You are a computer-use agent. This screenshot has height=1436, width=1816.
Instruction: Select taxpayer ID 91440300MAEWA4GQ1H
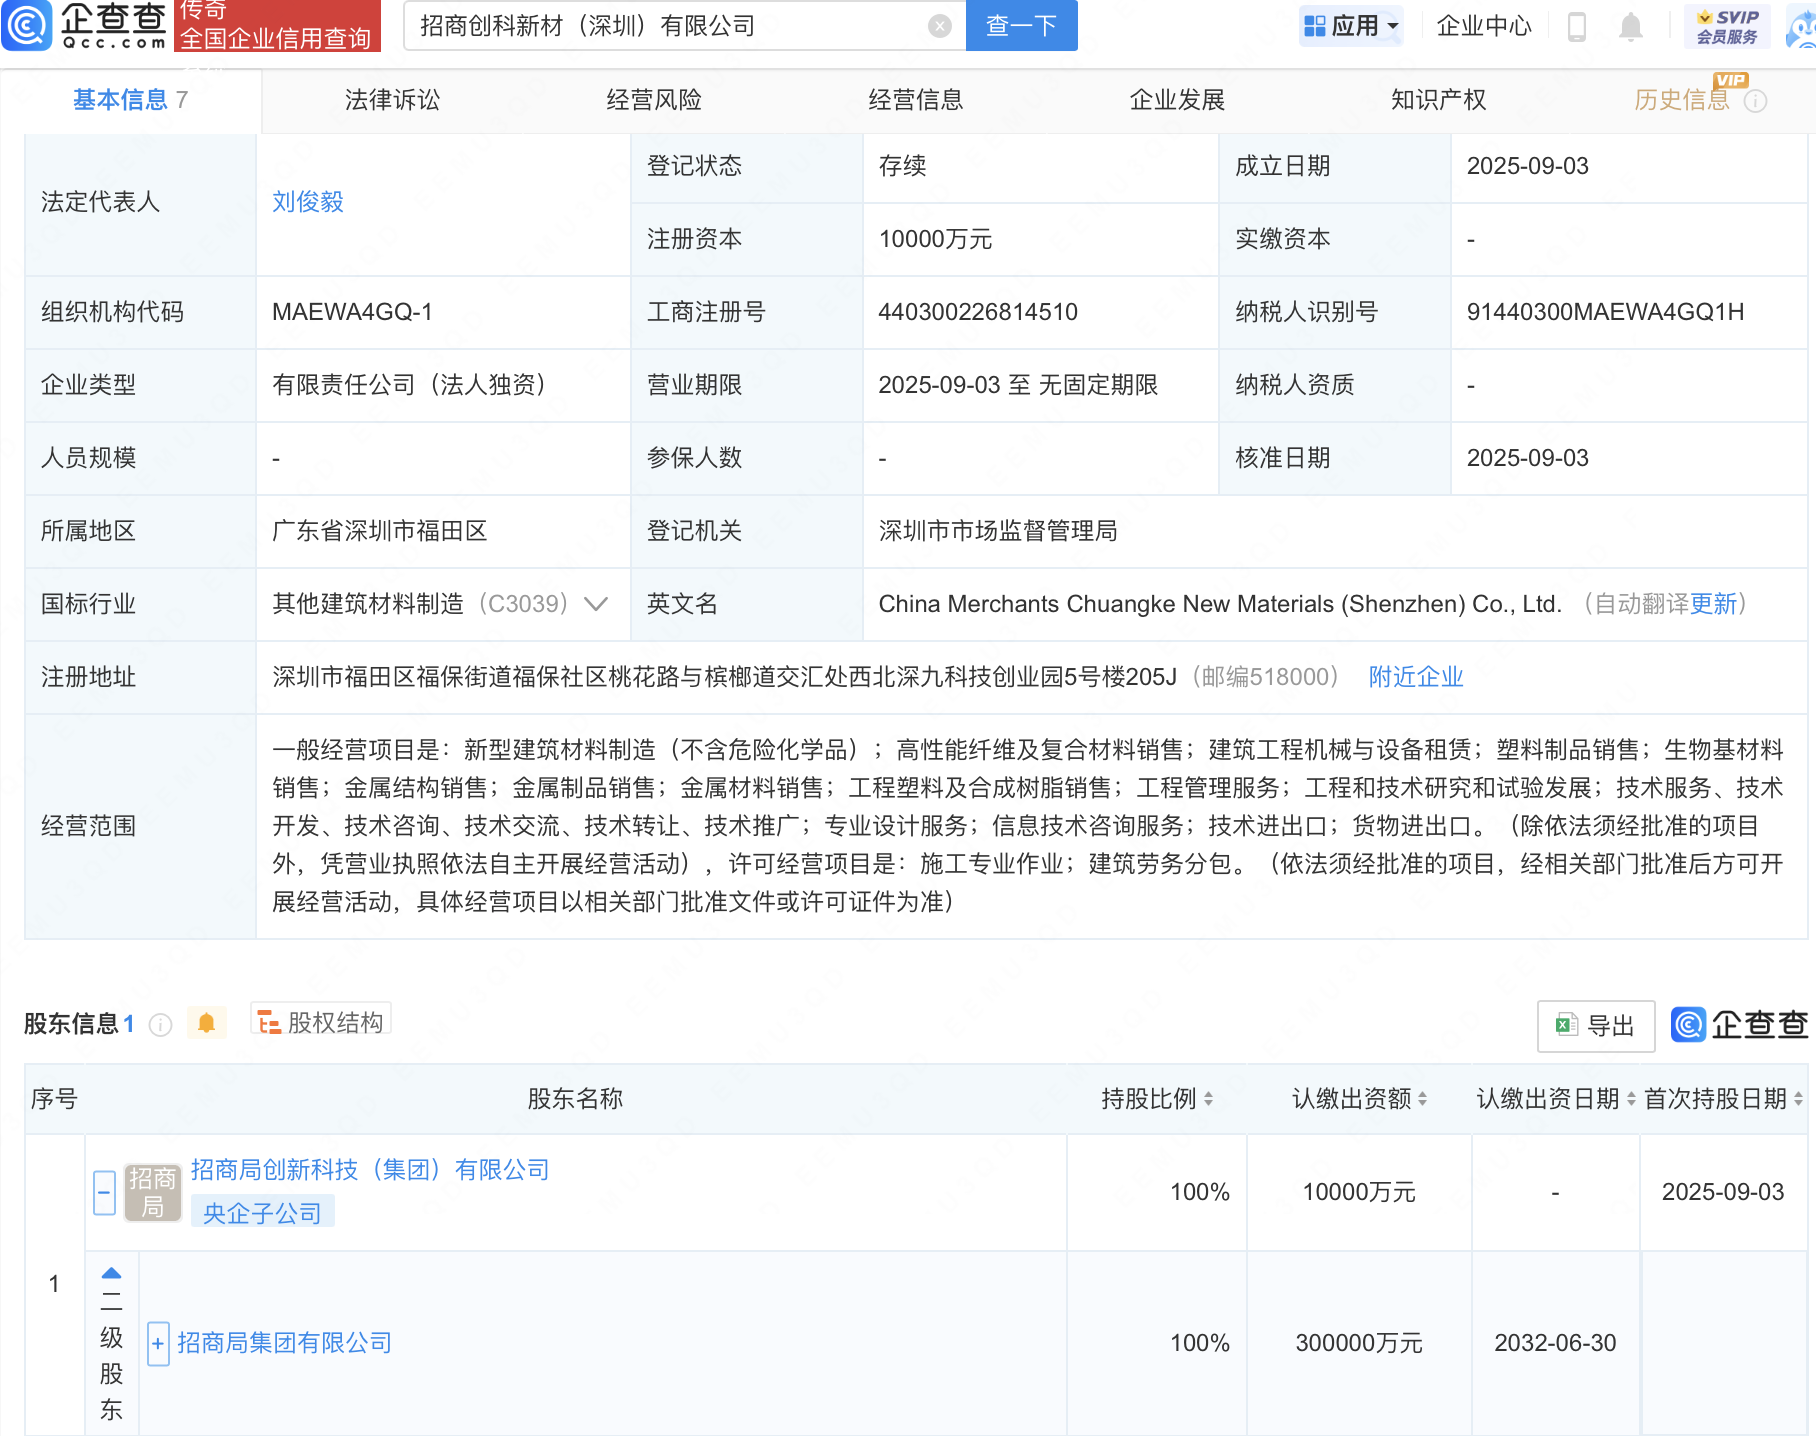[x=1605, y=312]
